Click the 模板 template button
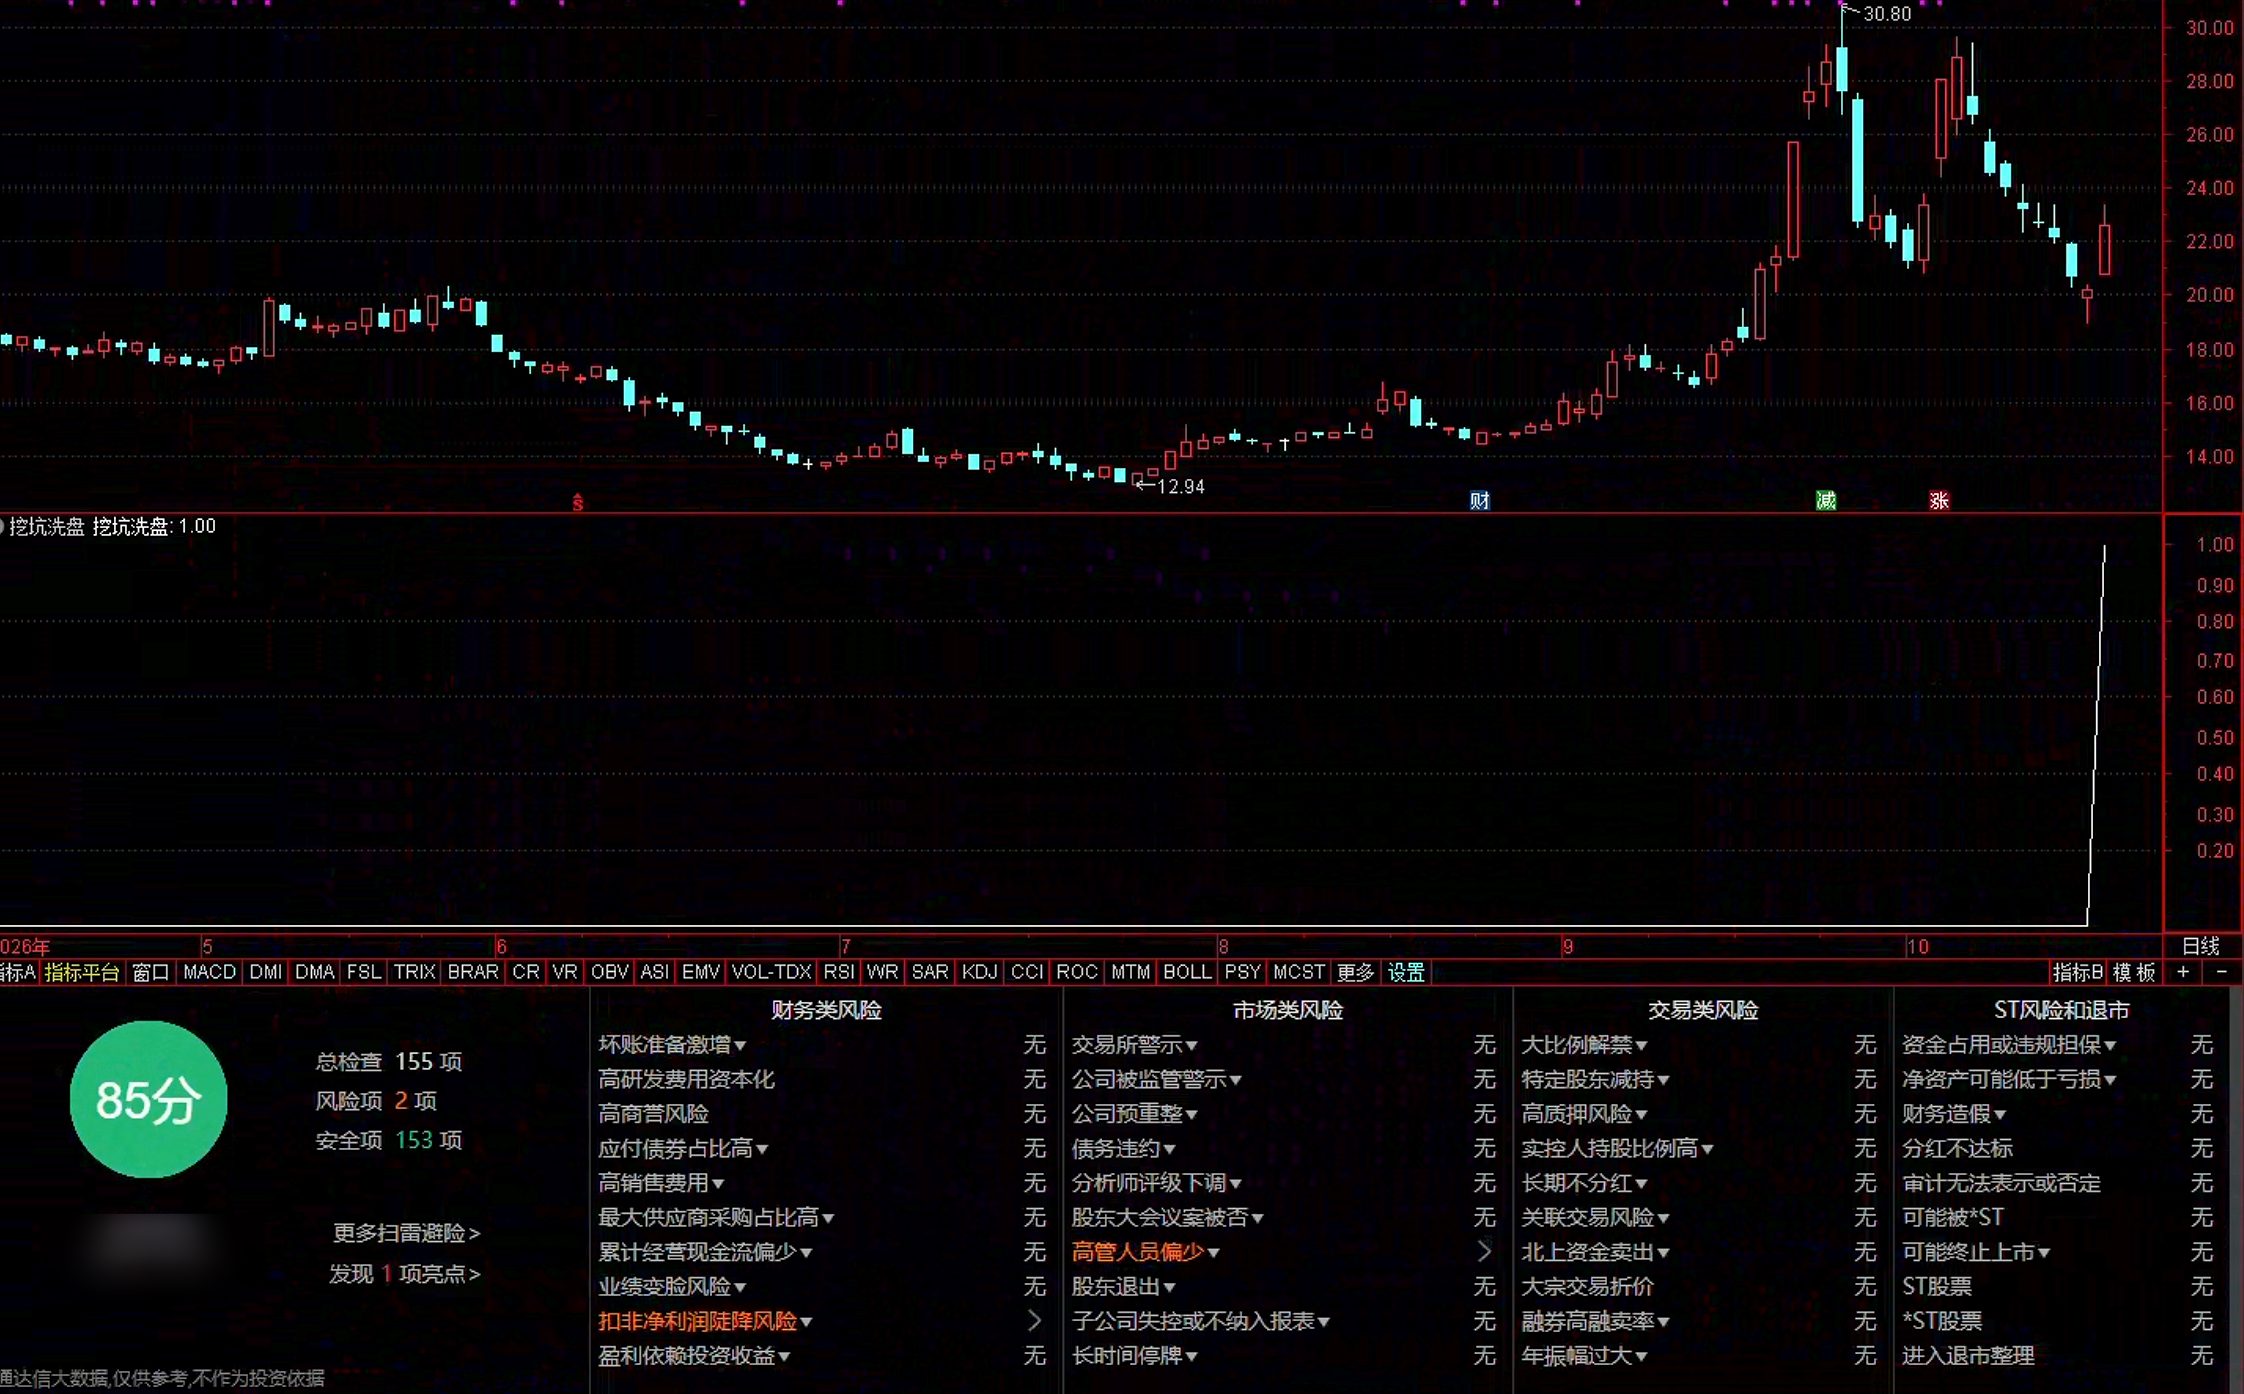 click(x=2134, y=972)
